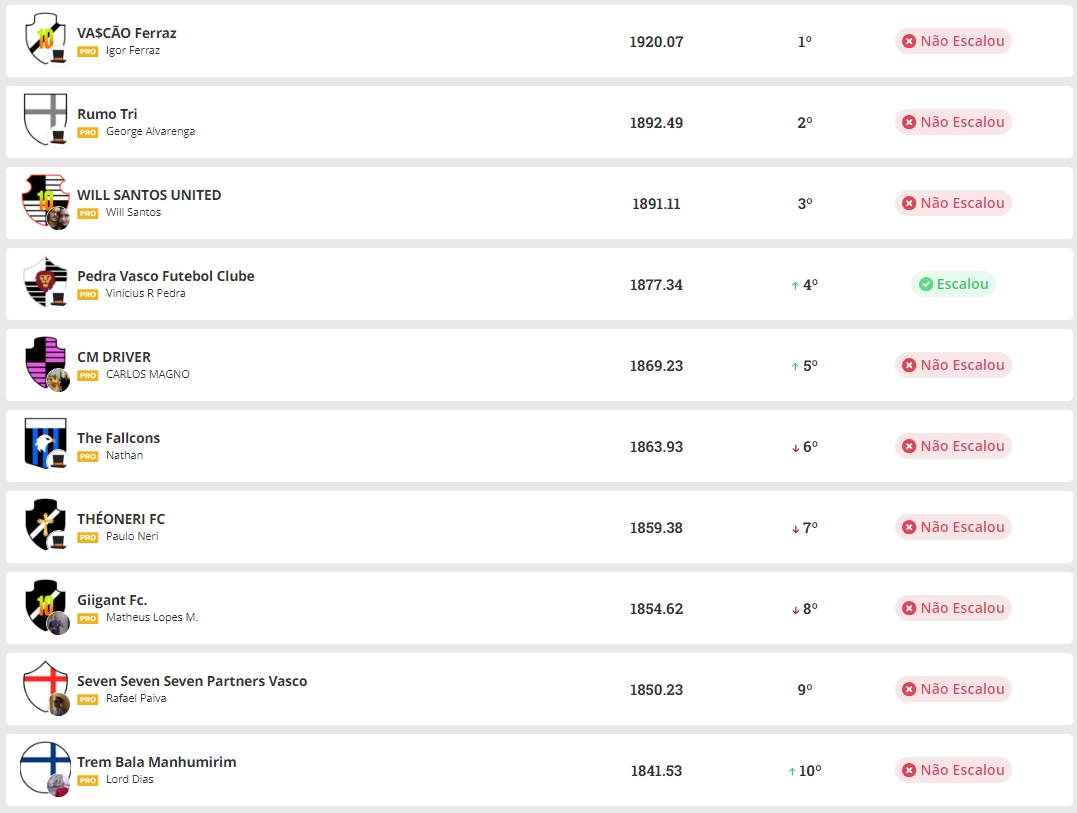Screen dimensions: 1077x813
Task: Click Não Escalou badge for VA$CÃO Ferraz
Action: point(953,41)
